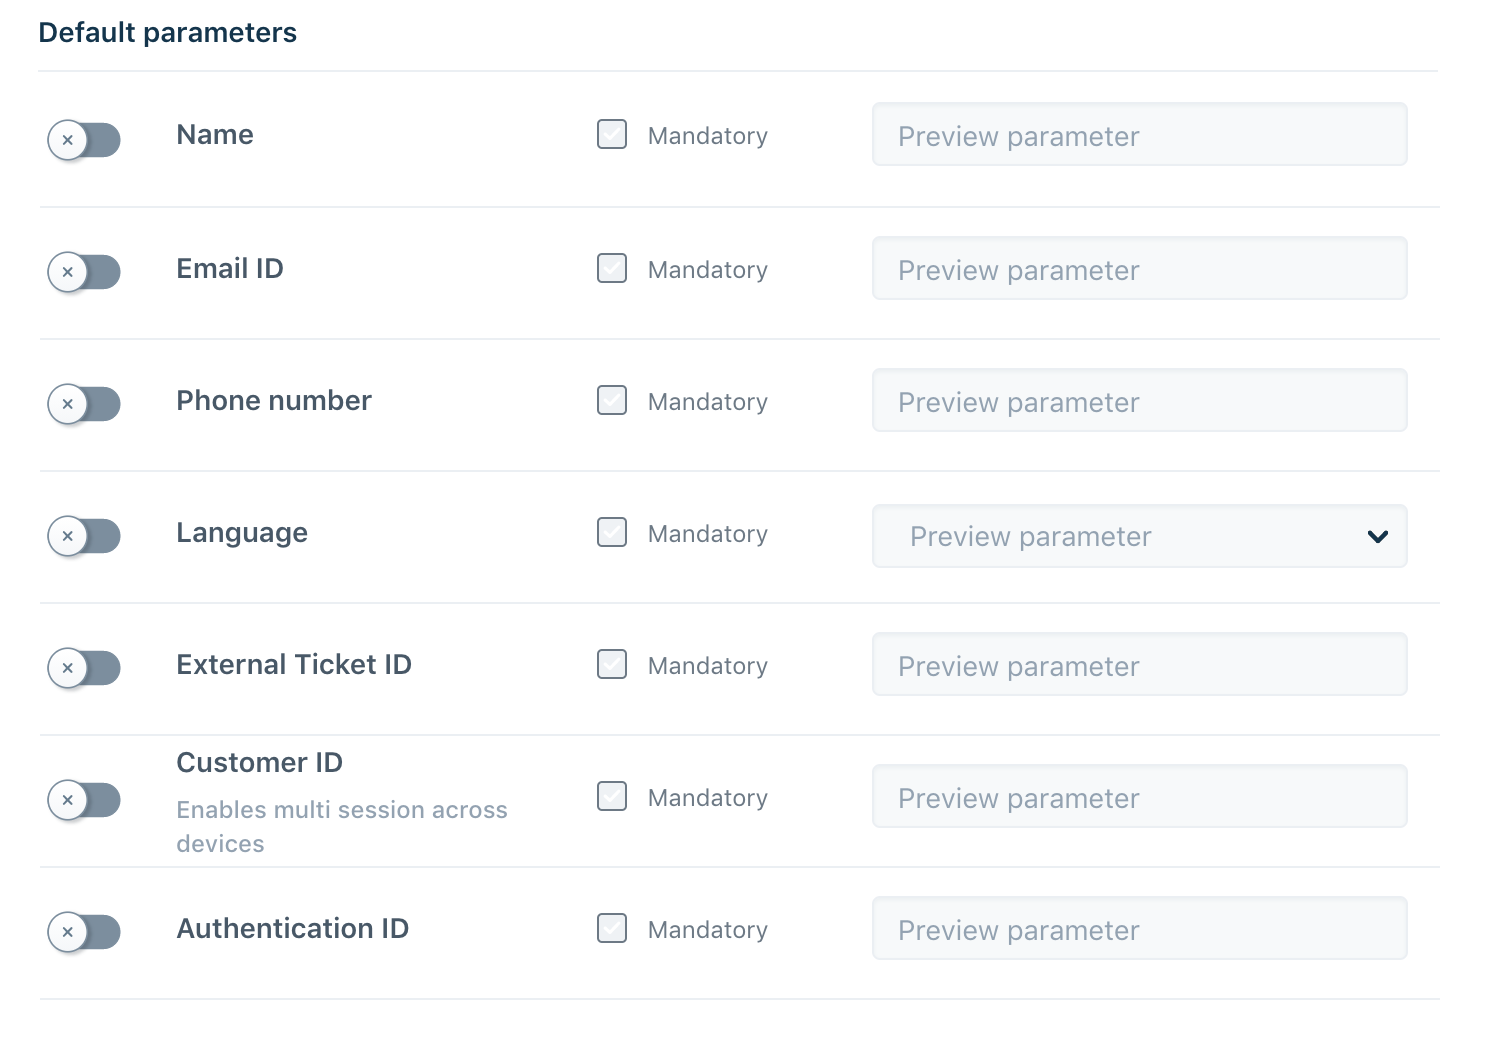This screenshot has width=1510, height=1046.
Task: Tick the Email ID Mandatory checkbox
Action: coord(612,268)
